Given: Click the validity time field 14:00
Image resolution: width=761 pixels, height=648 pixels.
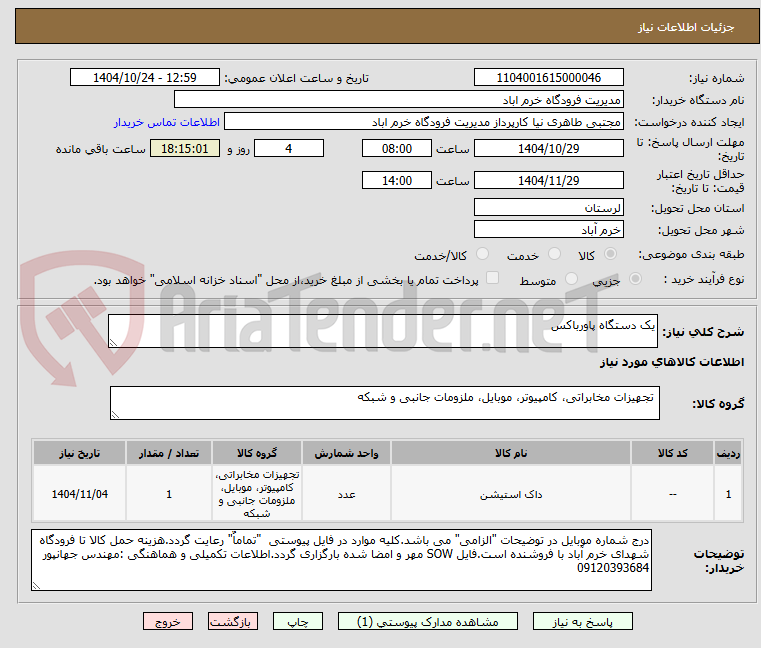Looking at the screenshot, I should coord(397,181).
